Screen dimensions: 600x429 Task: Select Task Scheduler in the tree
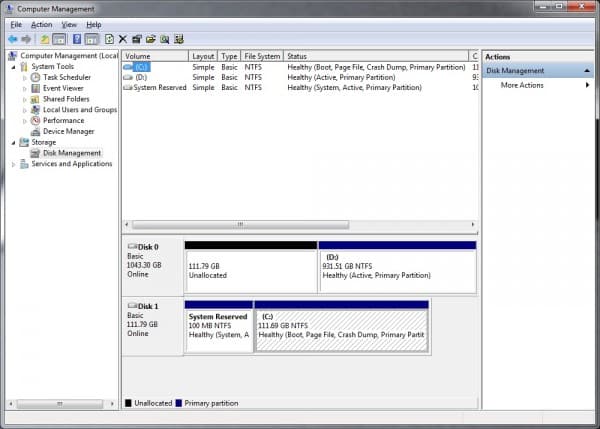tap(67, 77)
